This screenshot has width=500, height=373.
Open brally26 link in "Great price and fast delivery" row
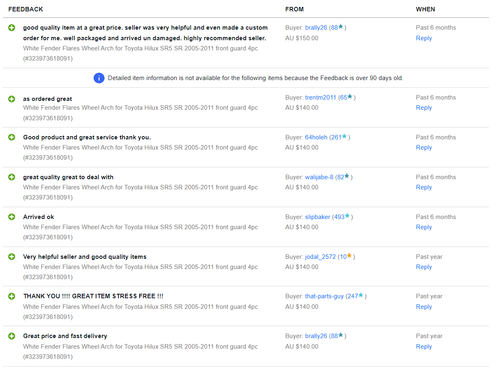click(x=316, y=336)
